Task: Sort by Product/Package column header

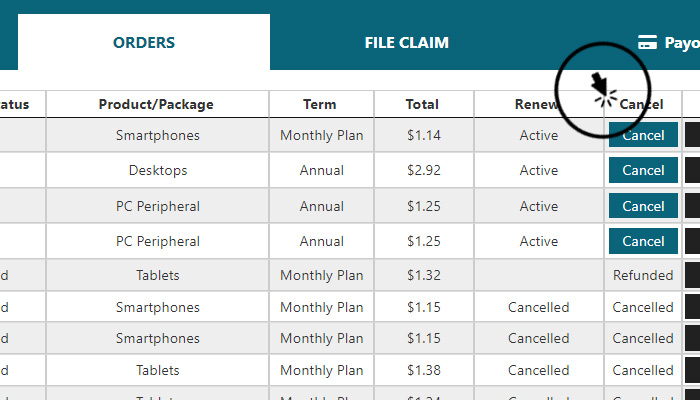Action: point(156,104)
